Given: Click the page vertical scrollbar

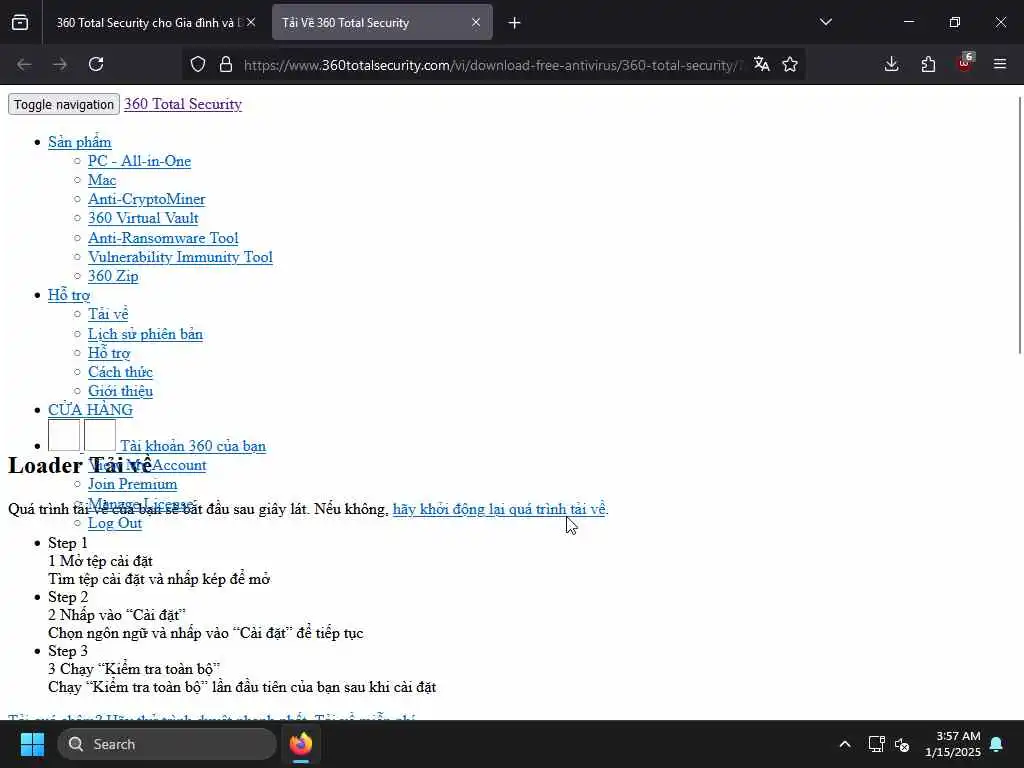Looking at the screenshot, I should tap(1019, 225).
